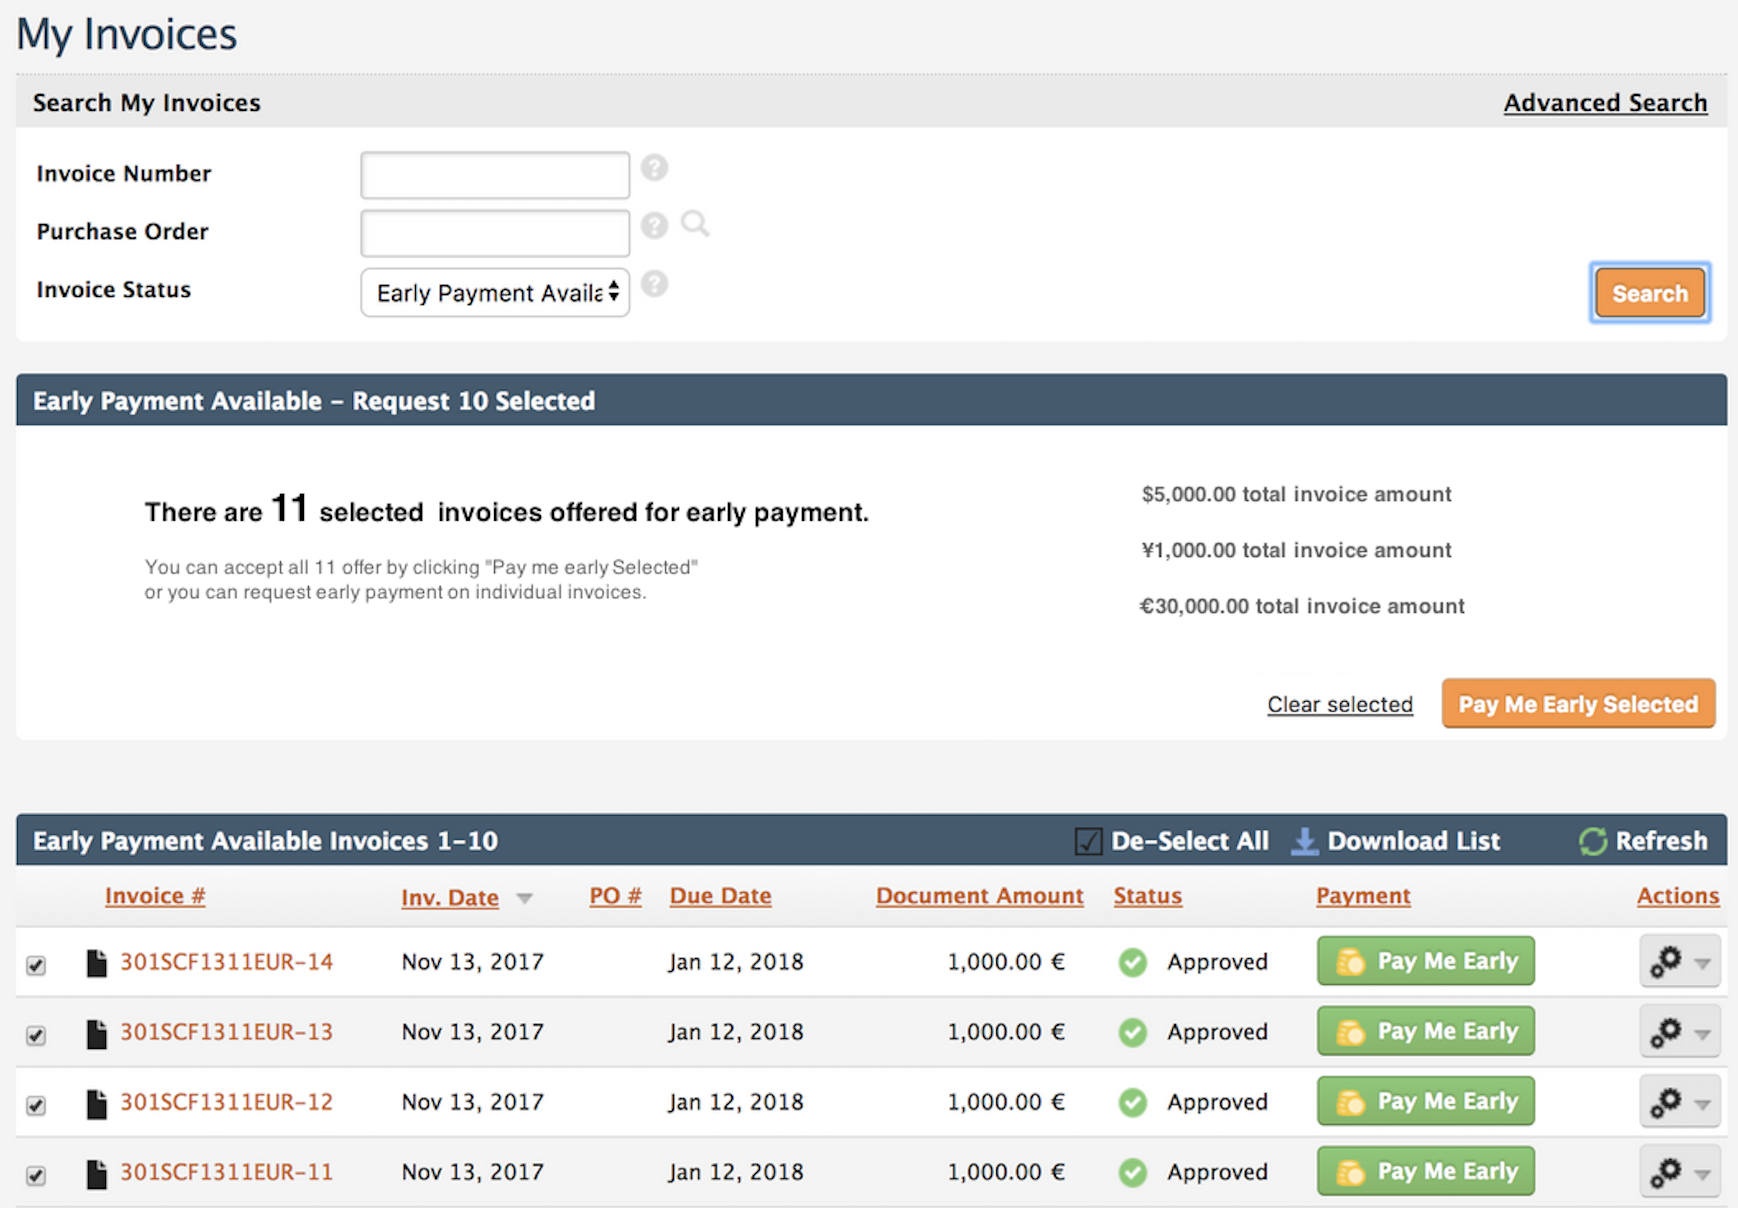
Task: Click the Download List icon
Action: pyautogui.click(x=1304, y=841)
